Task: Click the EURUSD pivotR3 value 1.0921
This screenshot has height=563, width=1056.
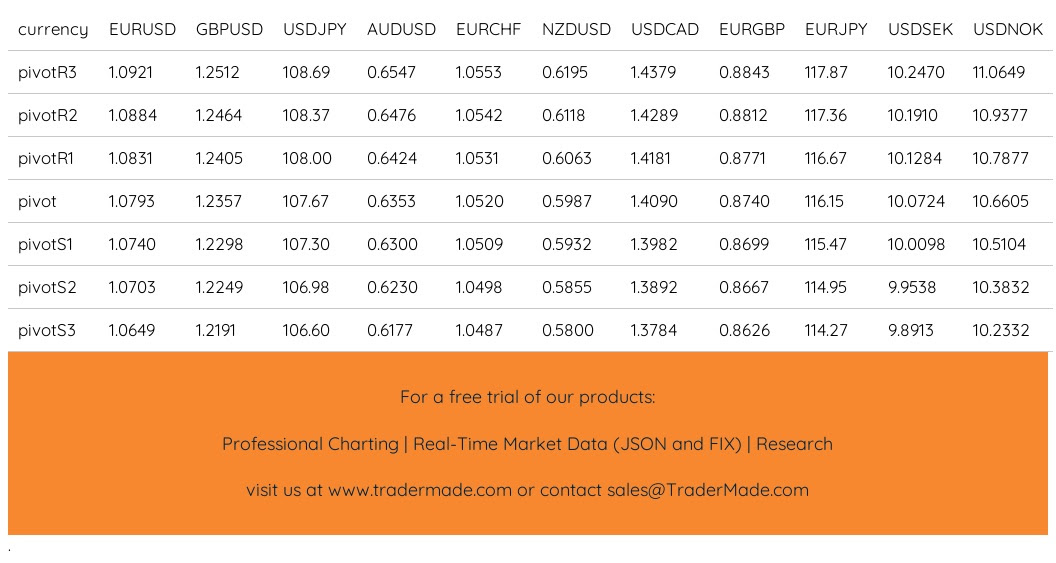Action: click(x=131, y=72)
